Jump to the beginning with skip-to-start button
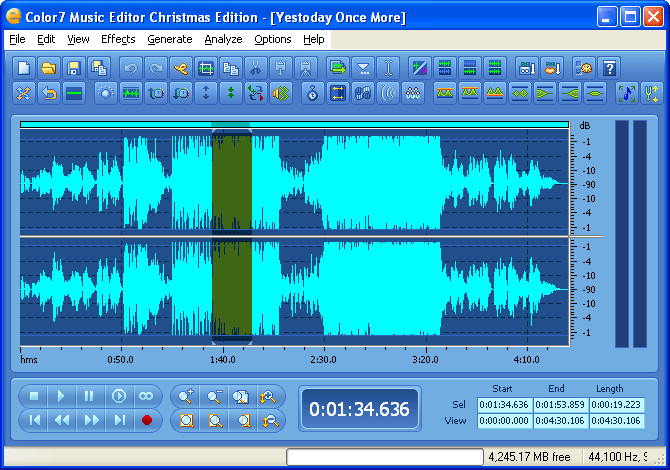The image size is (670, 470). click(x=34, y=420)
